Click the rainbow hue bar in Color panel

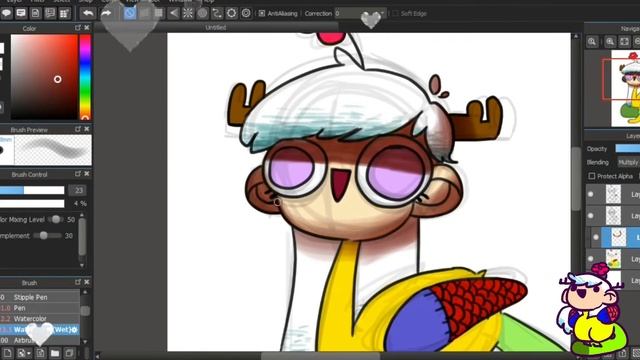[x=85, y=77]
